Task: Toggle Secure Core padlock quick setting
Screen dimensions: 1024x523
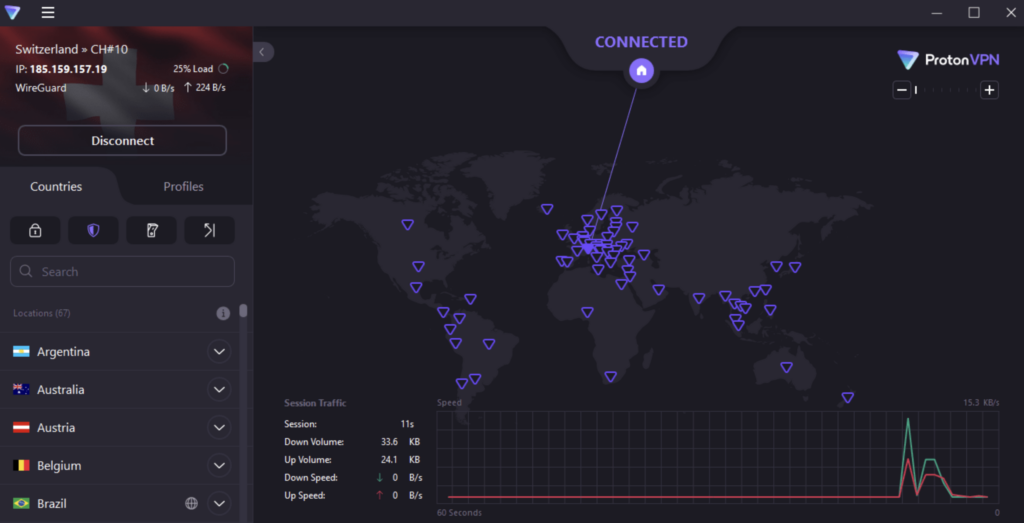Action: tap(35, 230)
